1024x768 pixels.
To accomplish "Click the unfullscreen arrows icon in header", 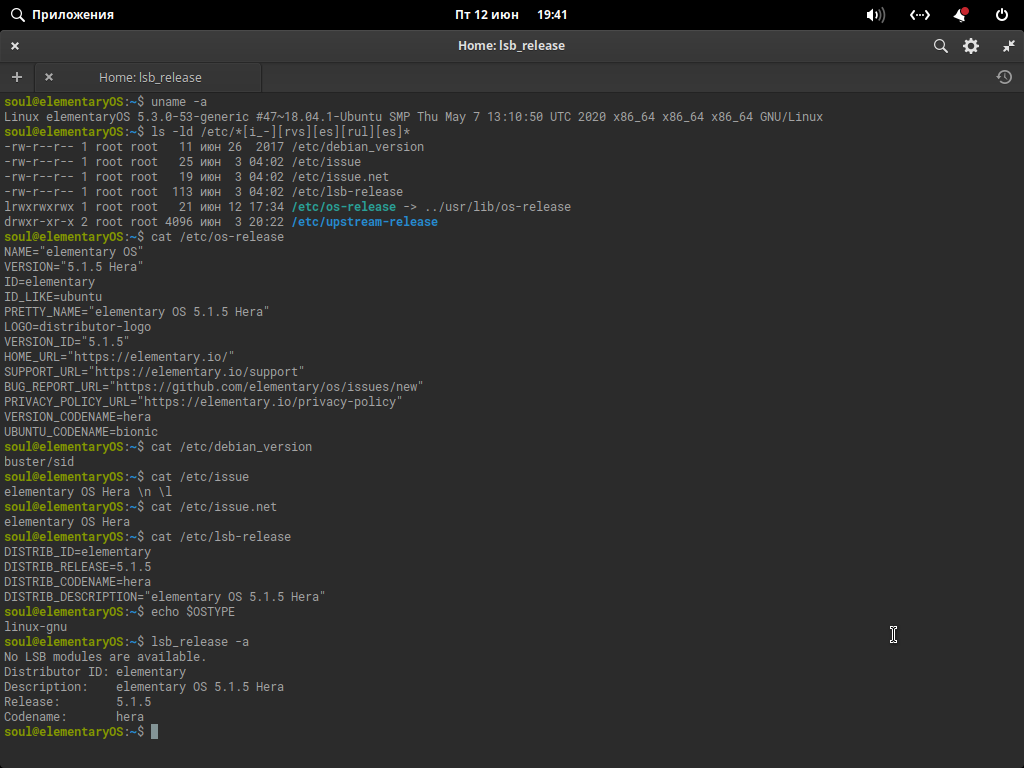I will tap(1008, 46).
